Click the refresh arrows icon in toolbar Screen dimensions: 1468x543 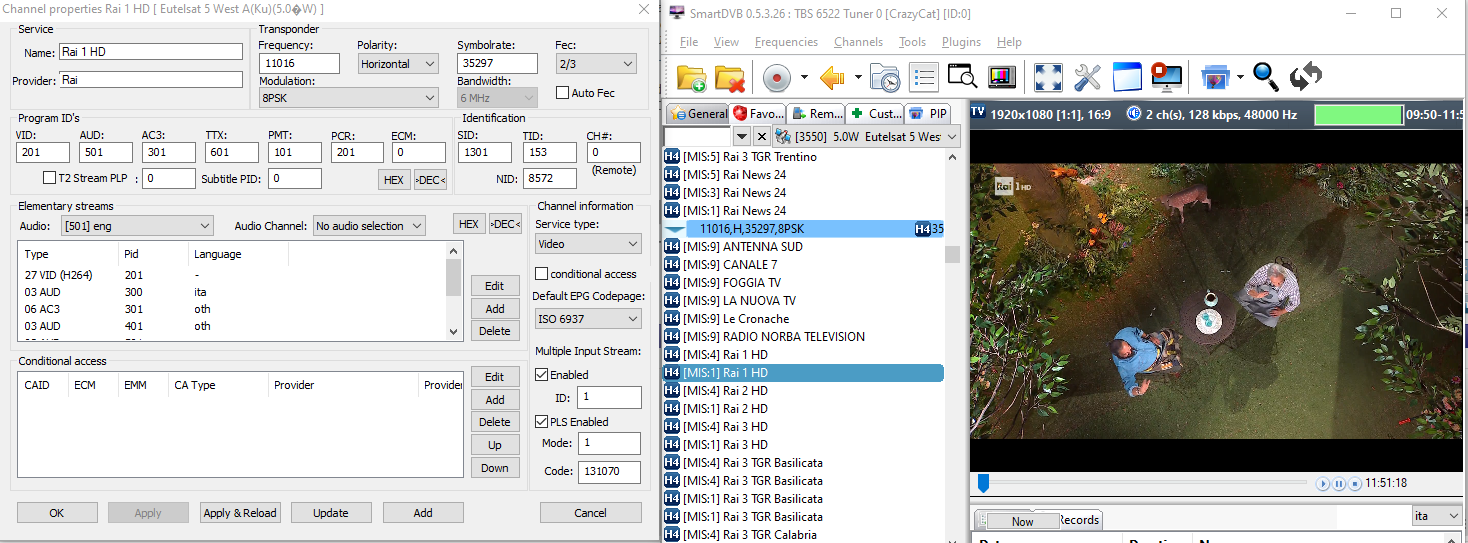pos(1306,78)
